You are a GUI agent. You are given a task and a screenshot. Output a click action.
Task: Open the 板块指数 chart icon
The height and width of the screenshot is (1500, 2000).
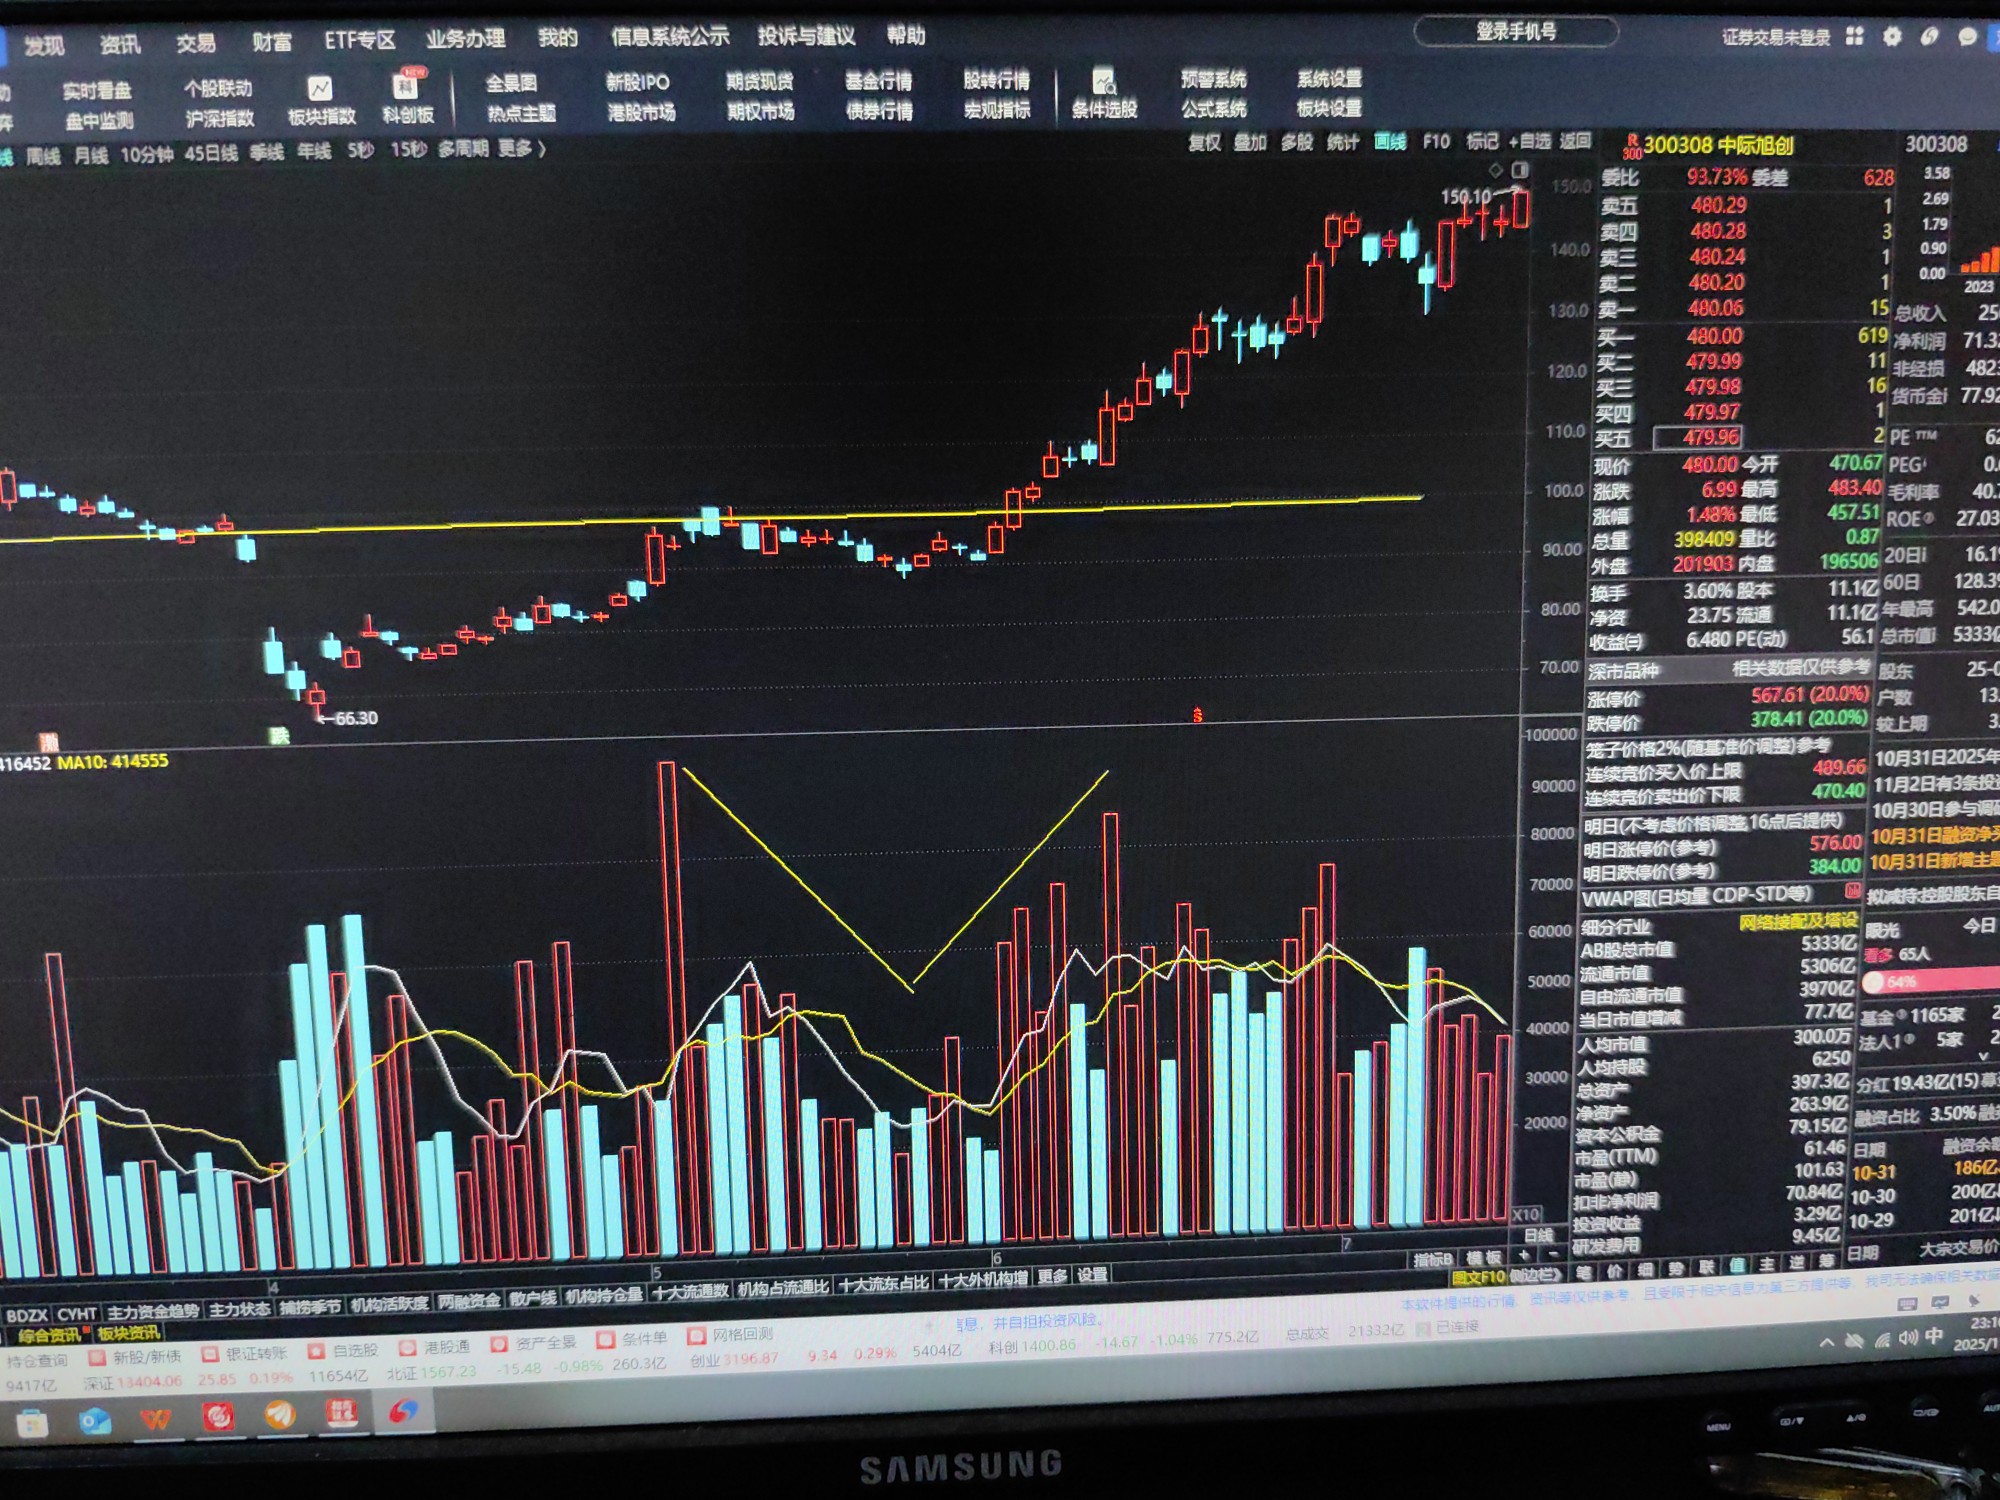[x=320, y=89]
